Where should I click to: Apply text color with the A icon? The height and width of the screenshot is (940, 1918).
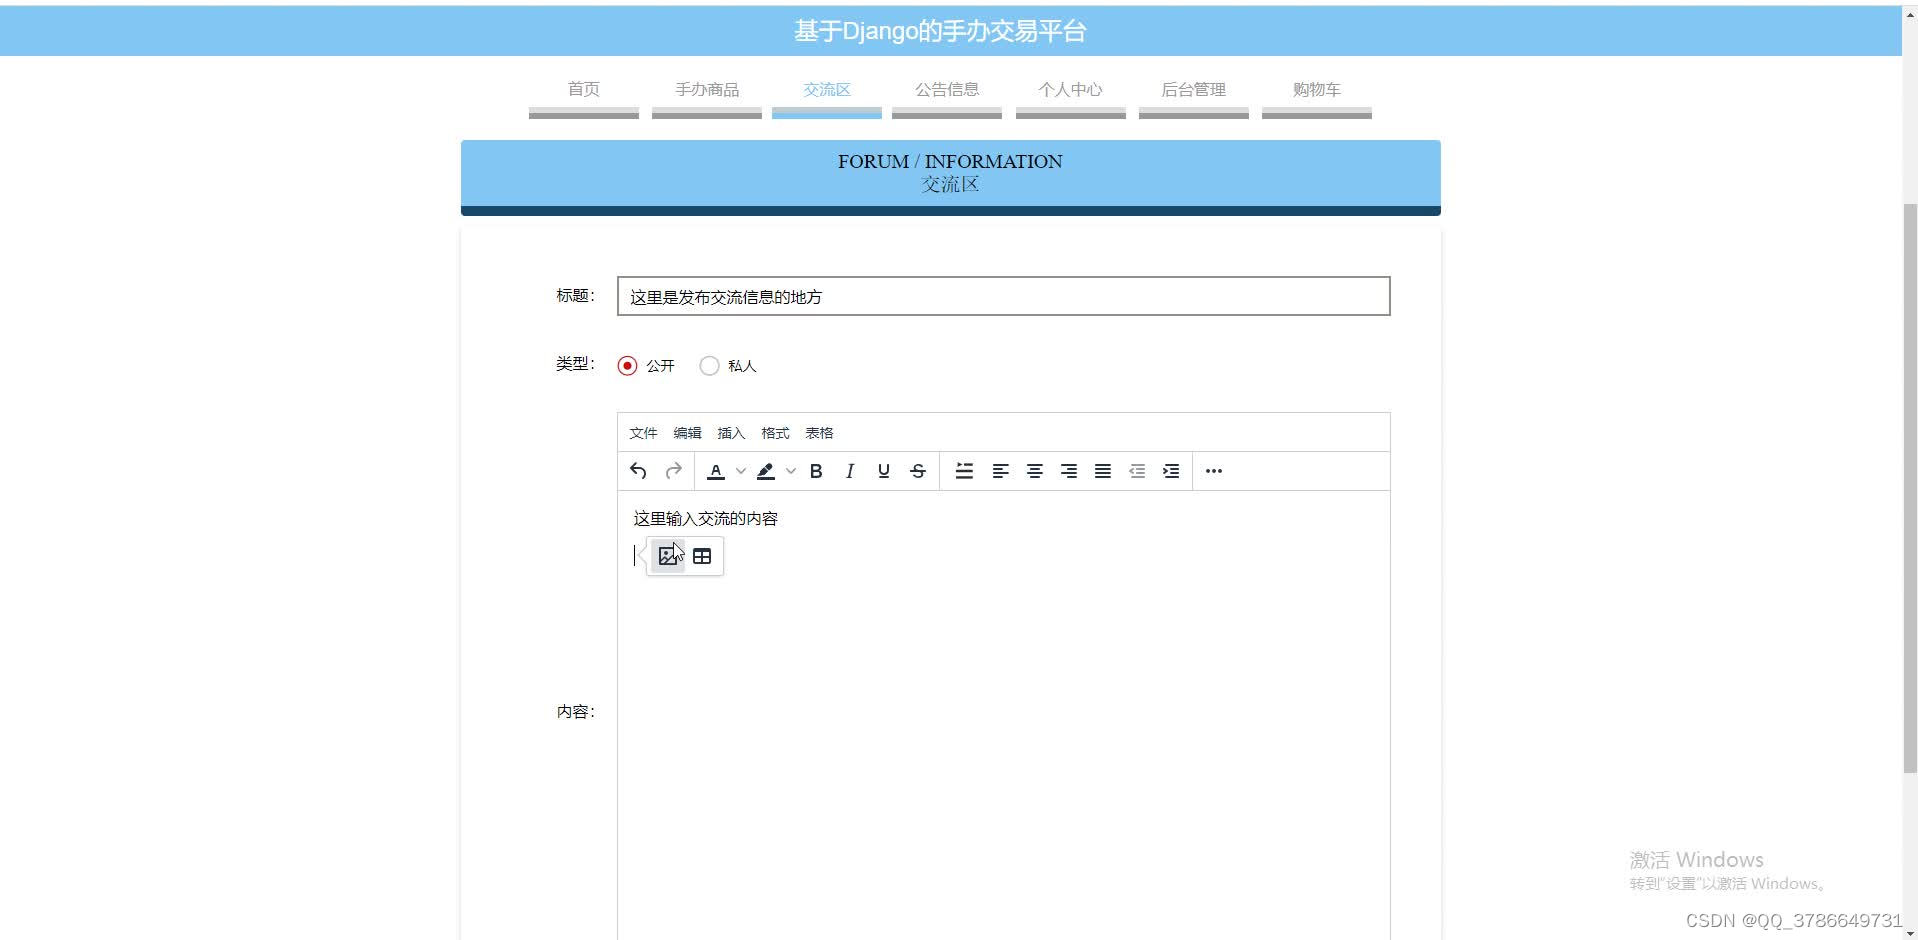pos(716,471)
